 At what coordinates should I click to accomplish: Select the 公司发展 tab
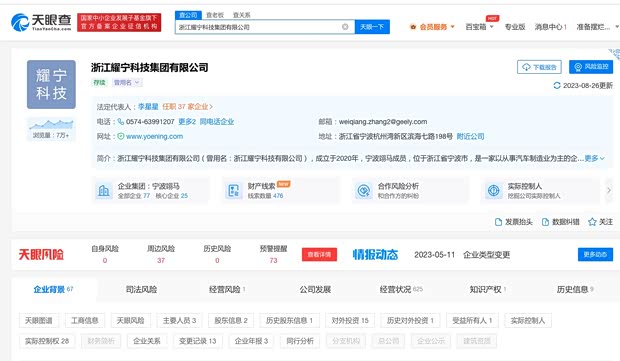coord(315,289)
